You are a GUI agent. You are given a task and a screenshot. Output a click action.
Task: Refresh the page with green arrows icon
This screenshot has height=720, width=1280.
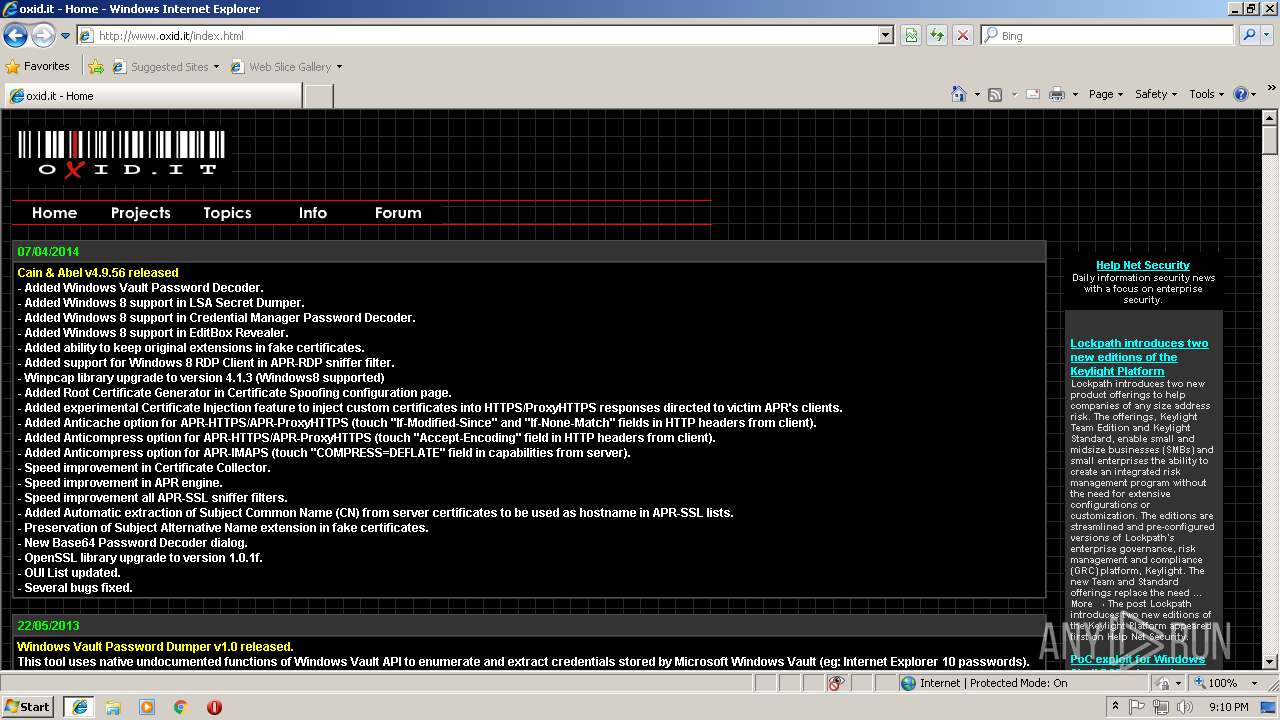pos(937,36)
